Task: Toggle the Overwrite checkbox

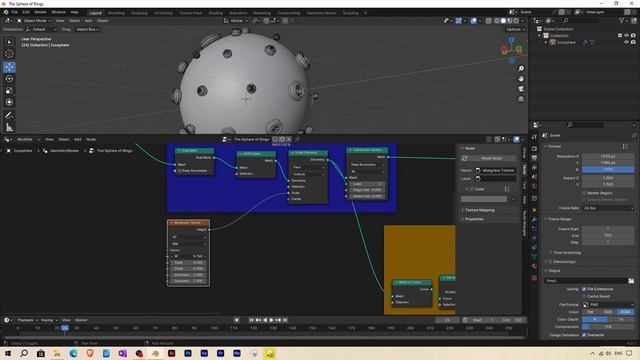Action: (x=584, y=335)
